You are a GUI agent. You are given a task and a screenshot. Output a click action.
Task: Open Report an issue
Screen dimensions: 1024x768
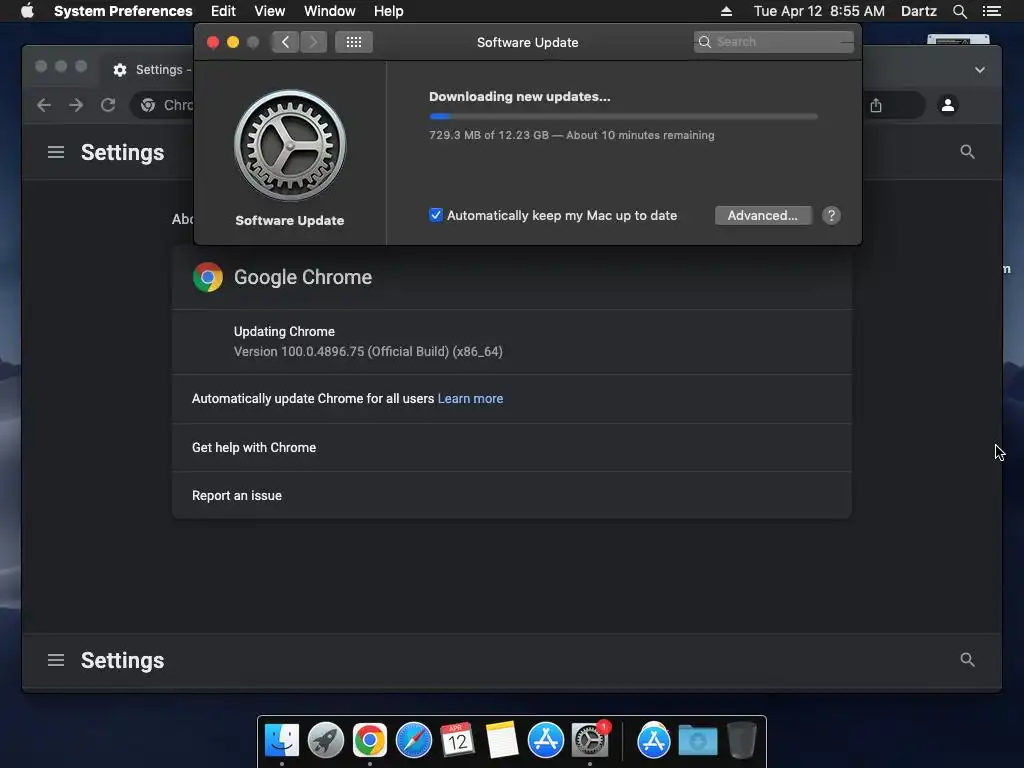click(511, 495)
